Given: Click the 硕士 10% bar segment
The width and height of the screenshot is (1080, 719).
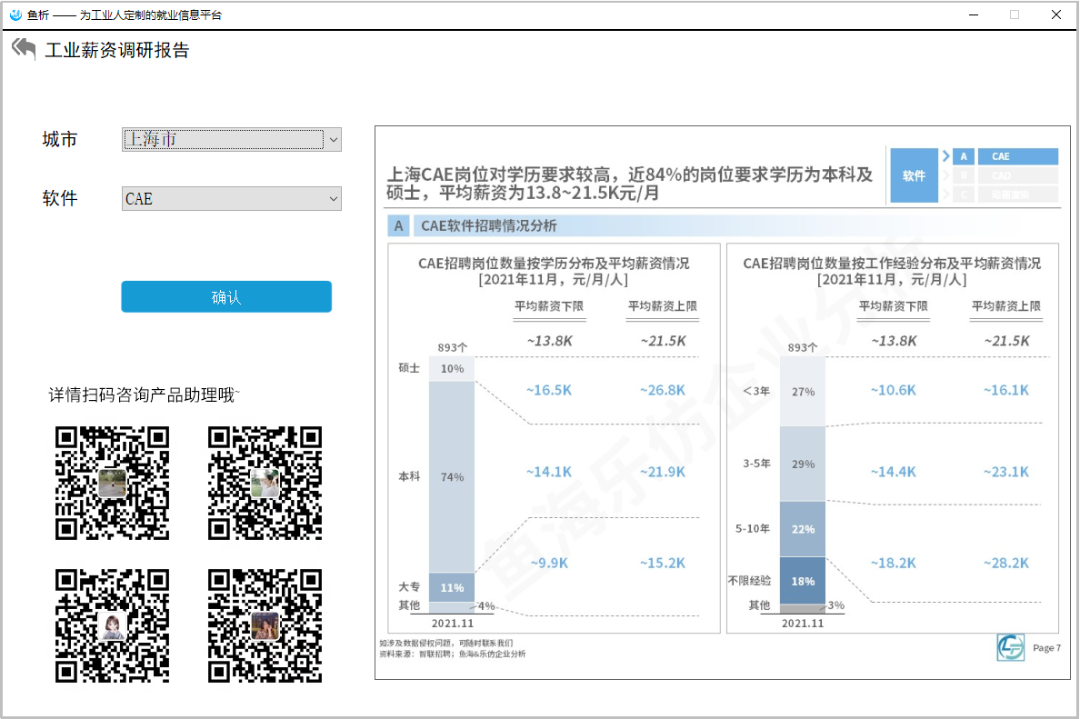Looking at the screenshot, I should [452, 368].
